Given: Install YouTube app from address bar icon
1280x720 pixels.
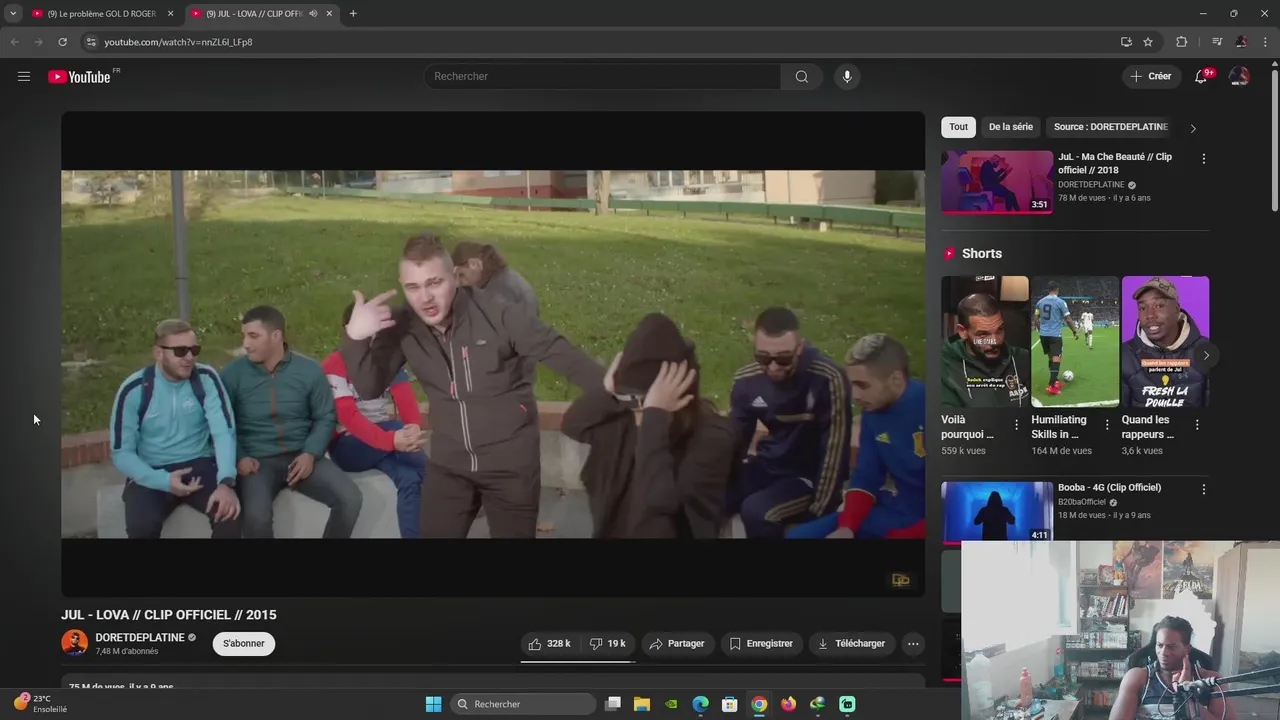Looking at the screenshot, I should 1126,42.
